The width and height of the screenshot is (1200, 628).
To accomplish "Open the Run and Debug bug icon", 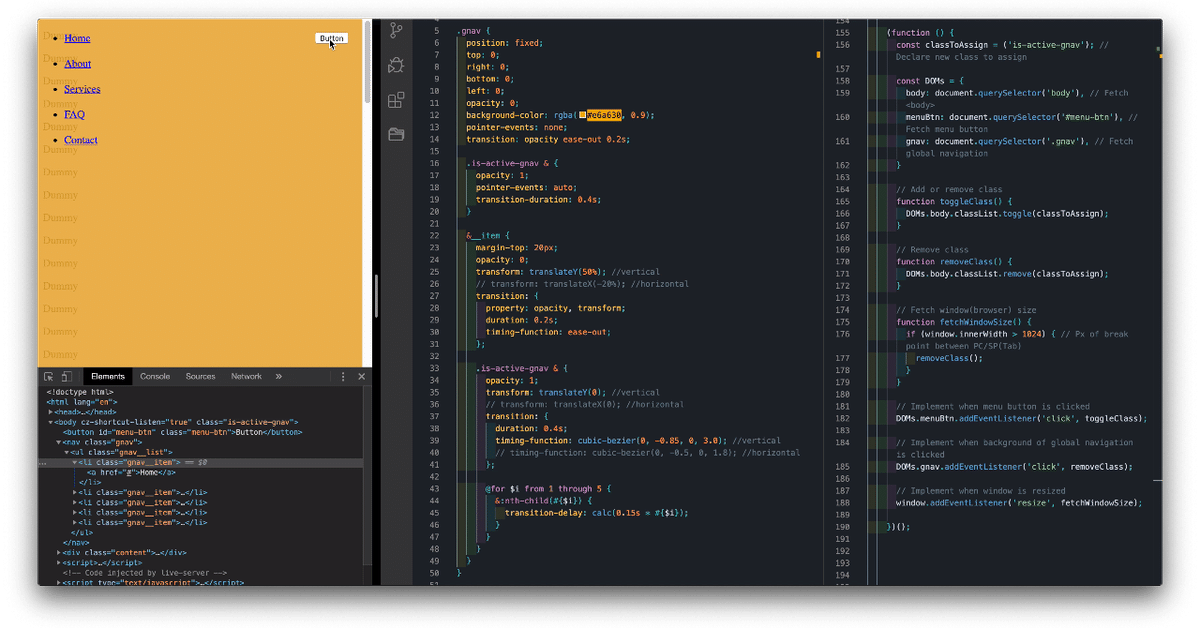I will [396, 66].
